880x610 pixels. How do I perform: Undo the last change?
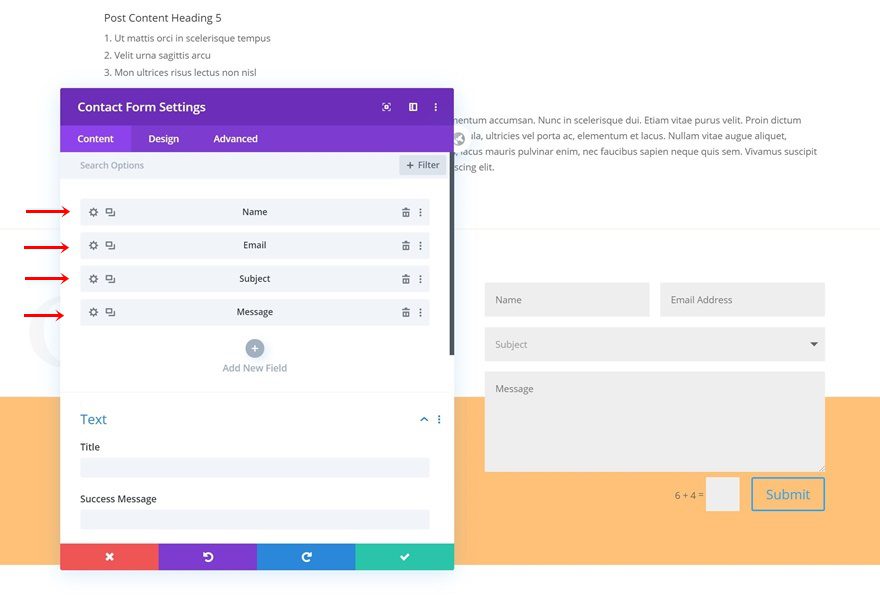coord(207,556)
